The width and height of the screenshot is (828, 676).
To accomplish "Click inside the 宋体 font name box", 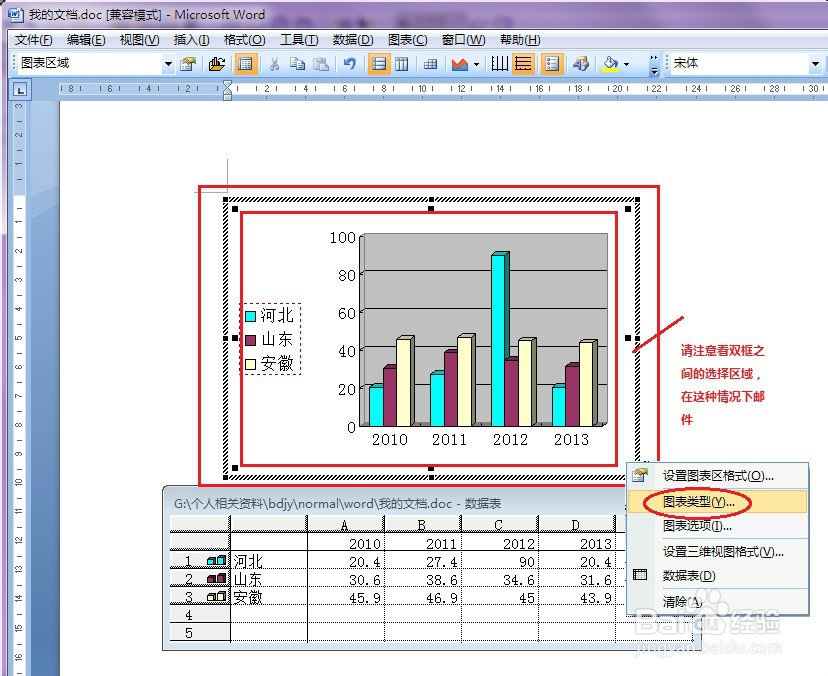I will tap(739, 64).
